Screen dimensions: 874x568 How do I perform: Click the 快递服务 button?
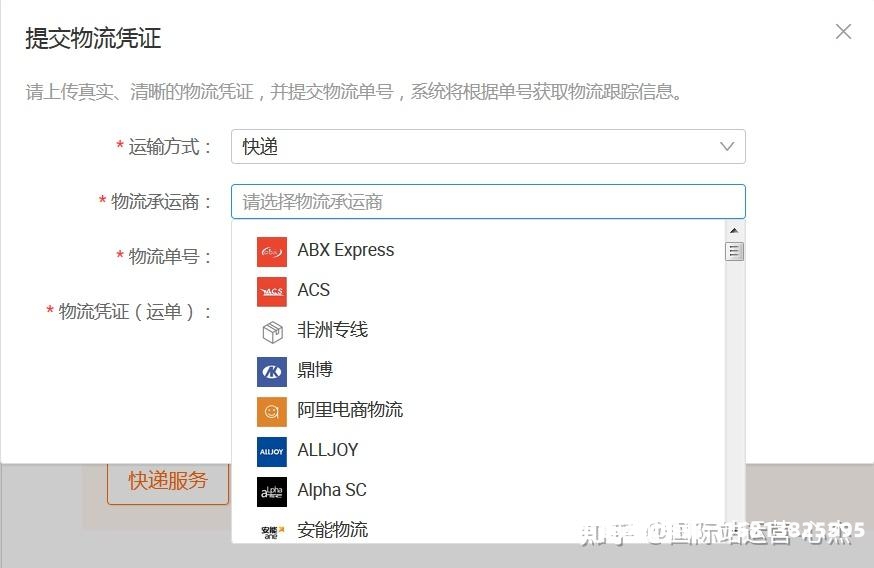pyautogui.click(x=168, y=481)
